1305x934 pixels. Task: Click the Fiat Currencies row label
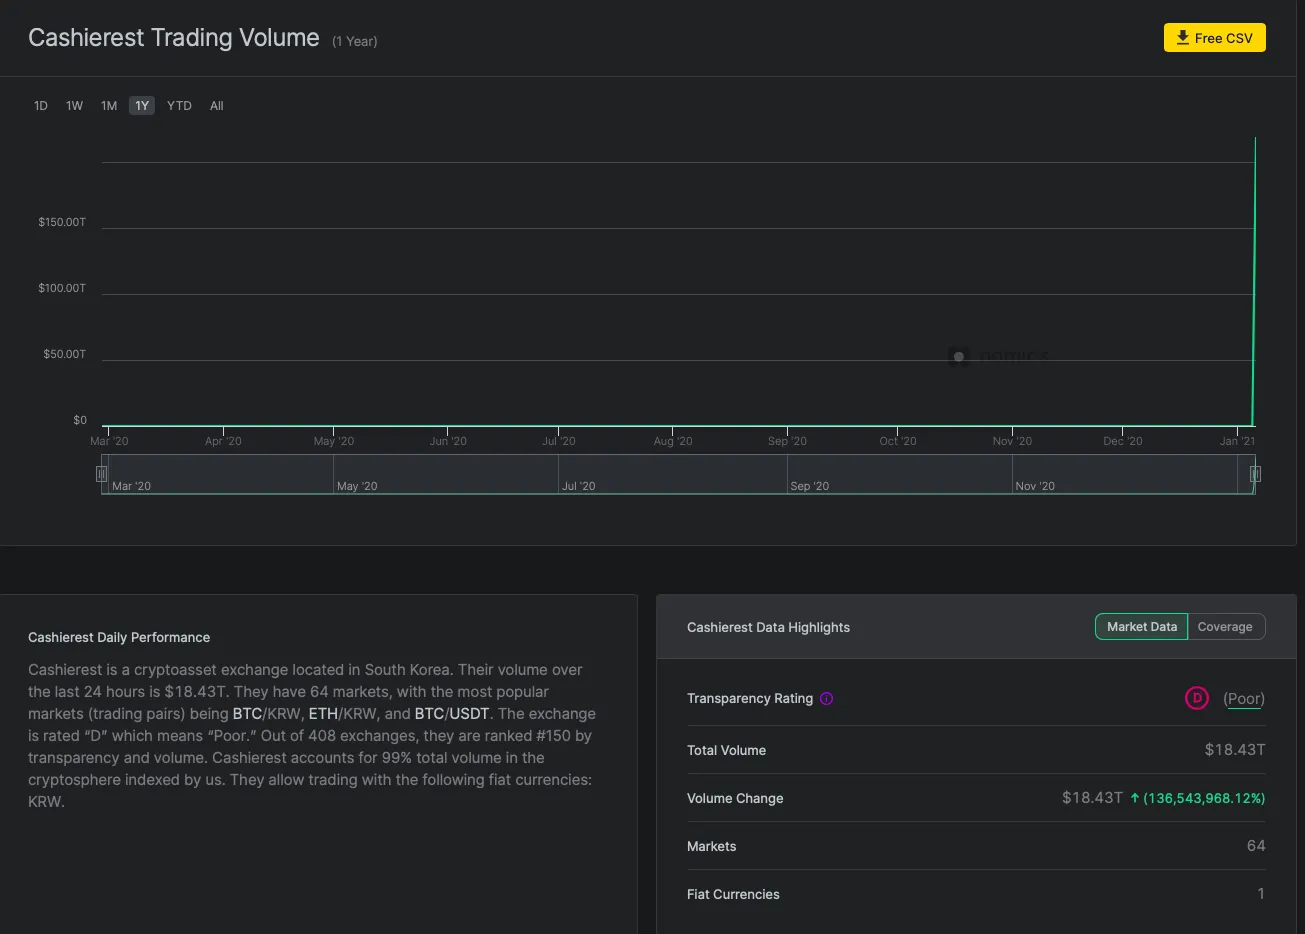733,894
